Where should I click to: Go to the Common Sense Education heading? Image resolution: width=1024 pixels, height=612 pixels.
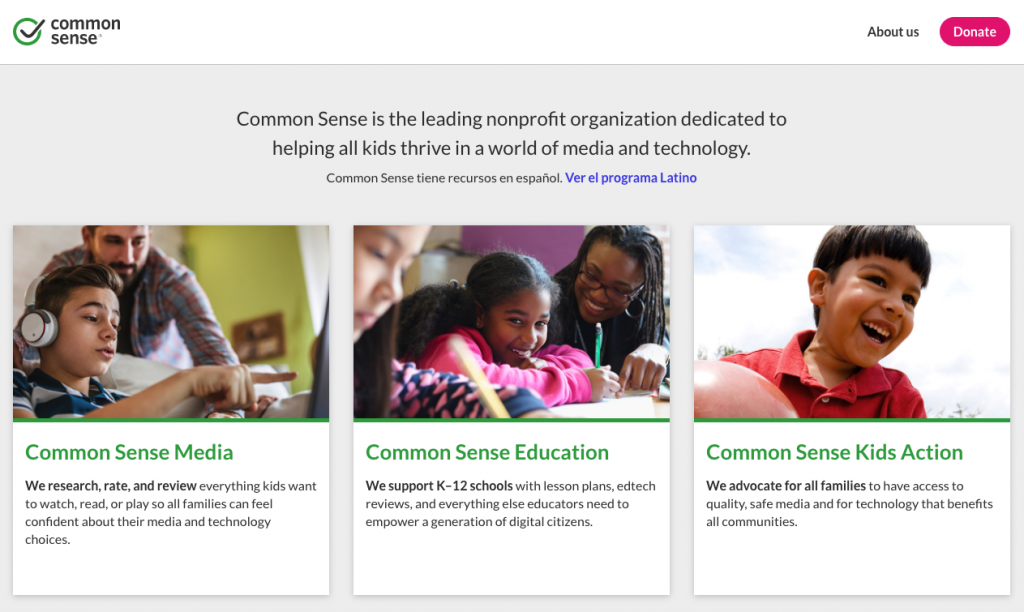click(x=487, y=452)
